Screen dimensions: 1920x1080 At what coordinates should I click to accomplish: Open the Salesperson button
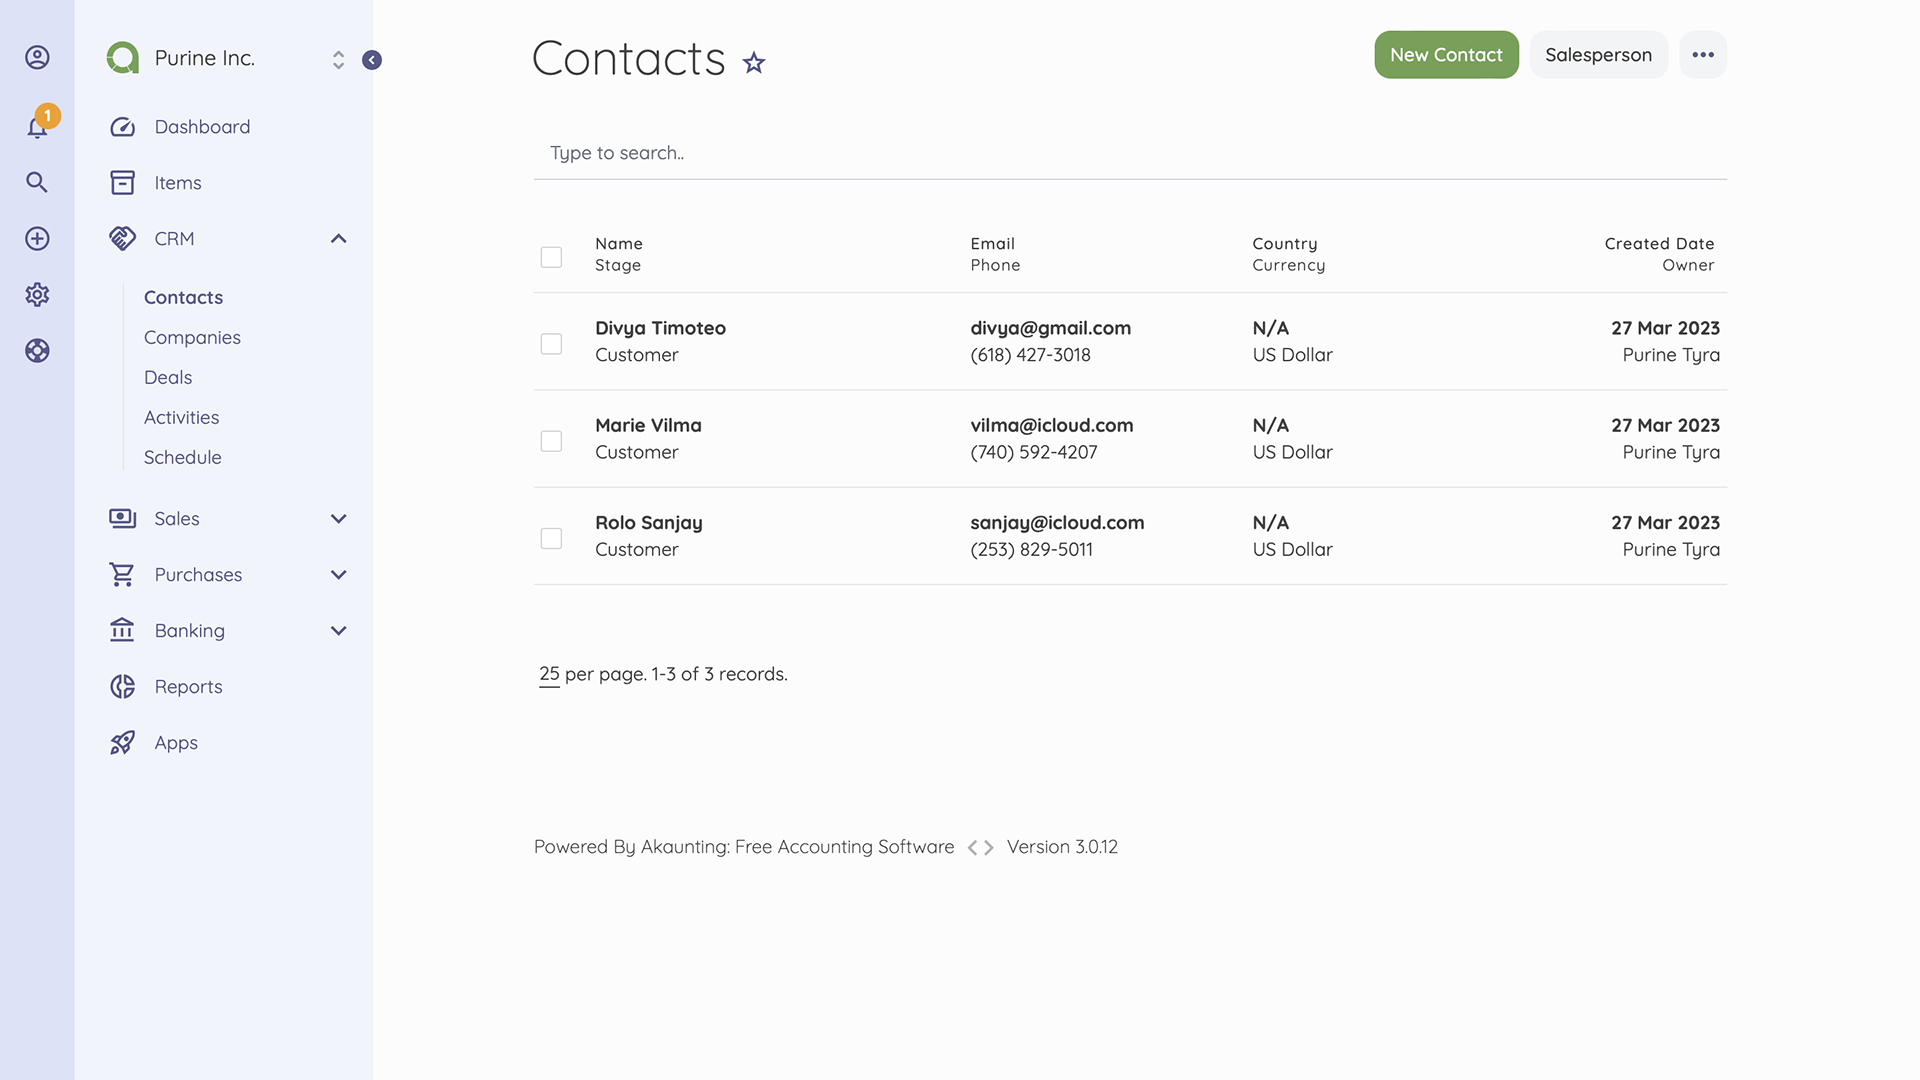click(x=1598, y=55)
